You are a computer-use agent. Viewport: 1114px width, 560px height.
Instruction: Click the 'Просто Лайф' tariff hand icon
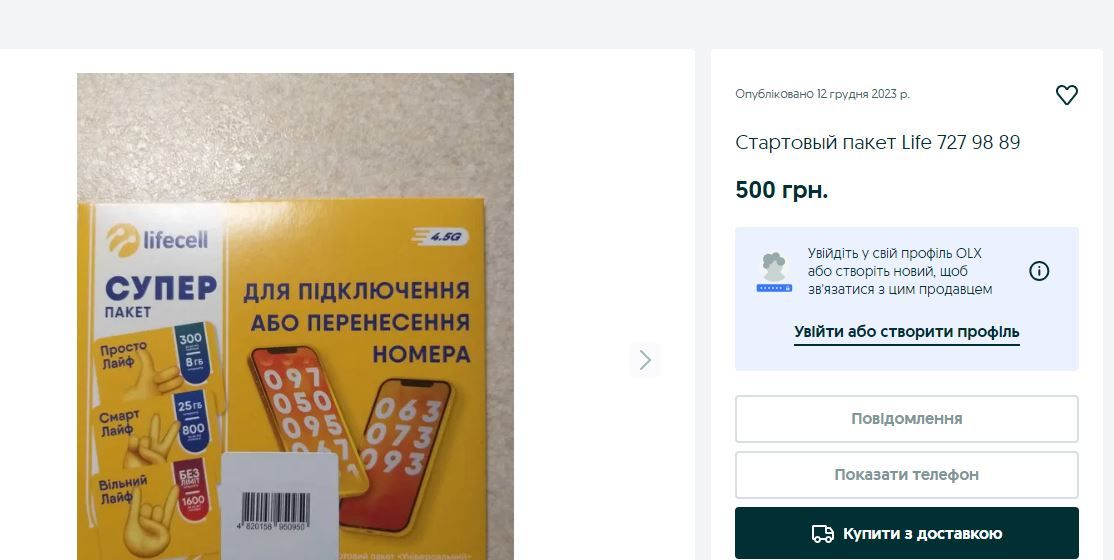coord(151,370)
